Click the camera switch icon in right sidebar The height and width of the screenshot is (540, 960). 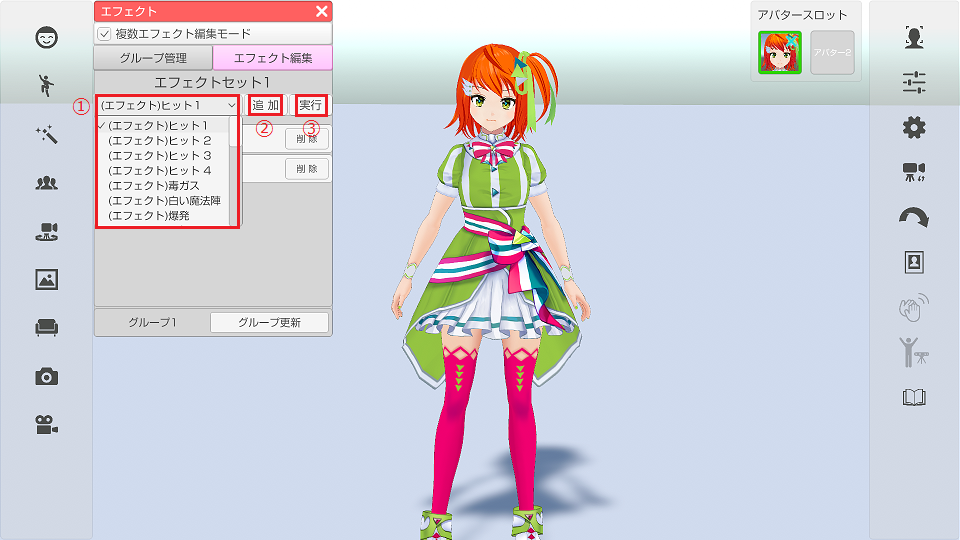(x=914, y=172)
